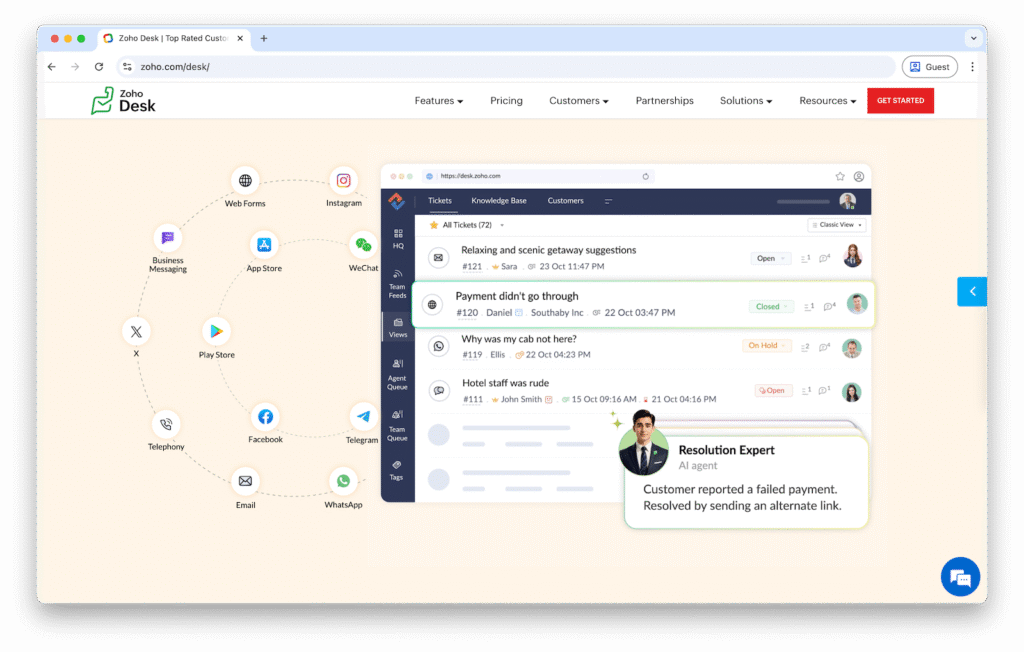Screen dimensions: 1024x652
Task: Click the Guest profile button
Action: [x=929, y=67]
